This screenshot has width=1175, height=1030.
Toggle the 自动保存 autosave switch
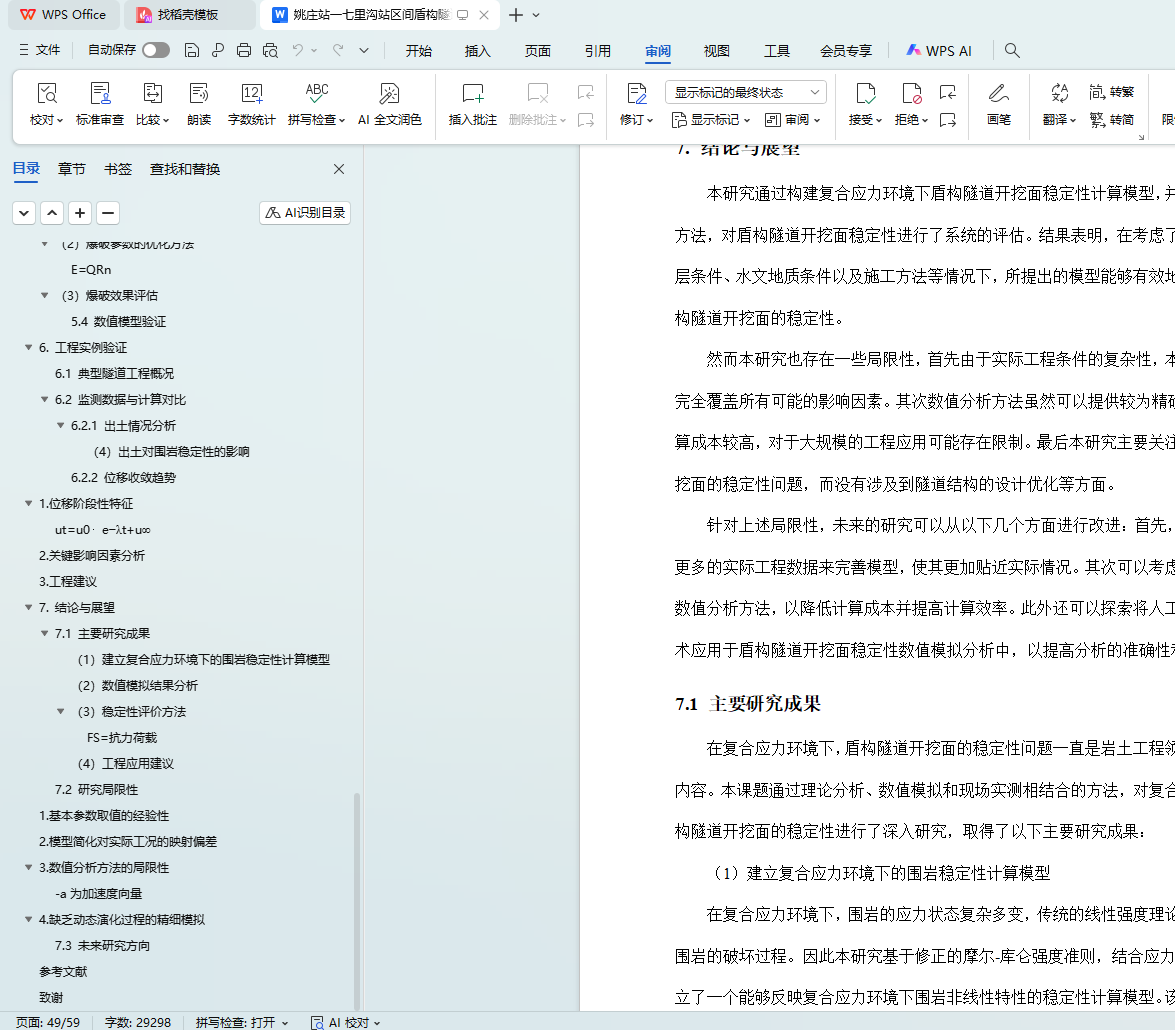tap(155, 50)
